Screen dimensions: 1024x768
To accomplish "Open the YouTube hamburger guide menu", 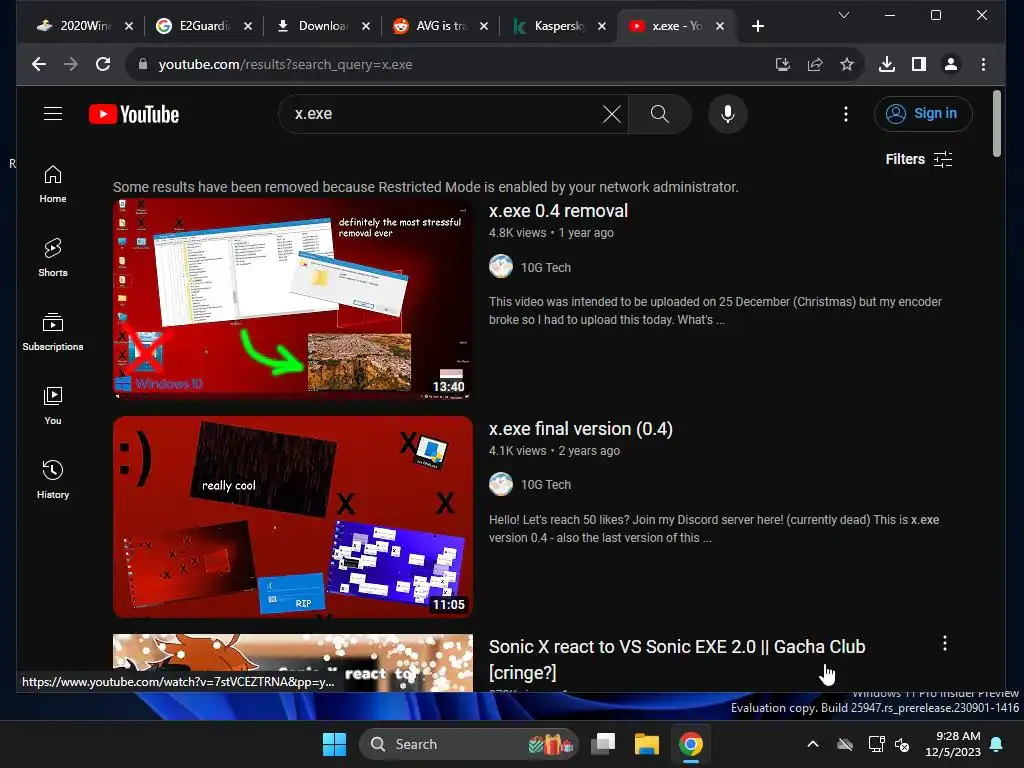I will click(x=53, y=114).
